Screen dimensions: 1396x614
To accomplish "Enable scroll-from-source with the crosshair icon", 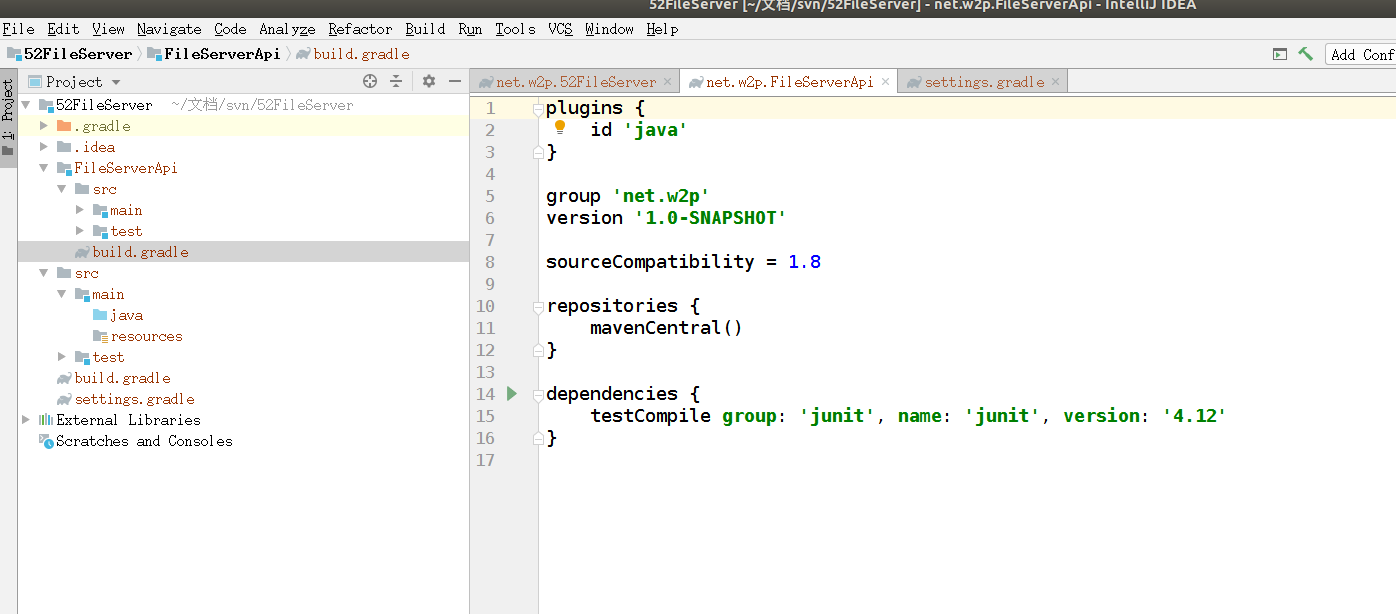I will 370,81.
